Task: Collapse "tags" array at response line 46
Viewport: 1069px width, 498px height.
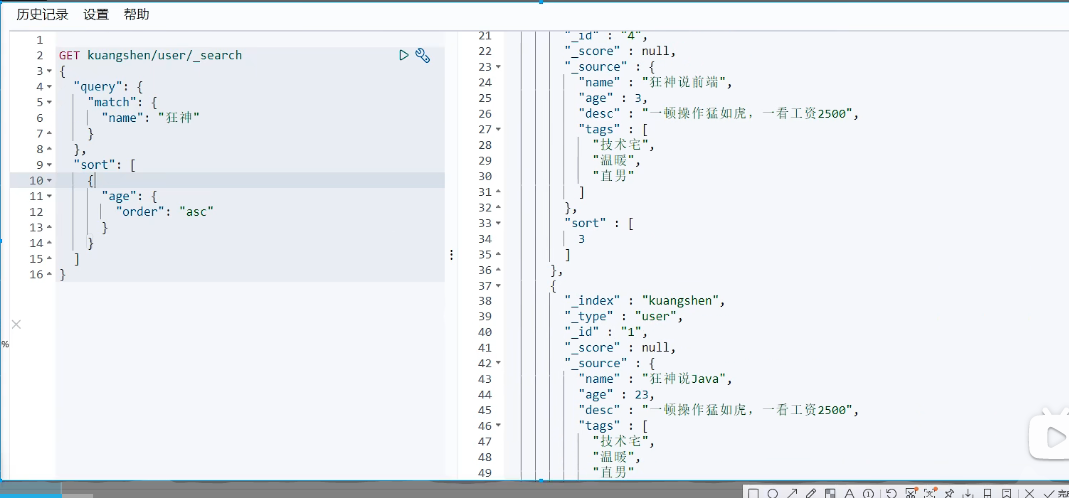Action: pyautogui.click(x=498, y=426)
